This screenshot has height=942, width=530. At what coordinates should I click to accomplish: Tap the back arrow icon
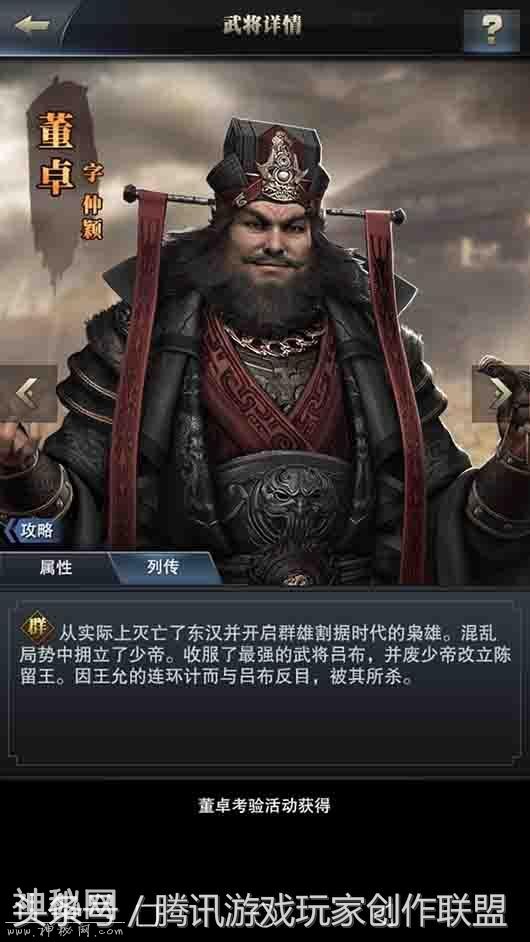[31, 25]
